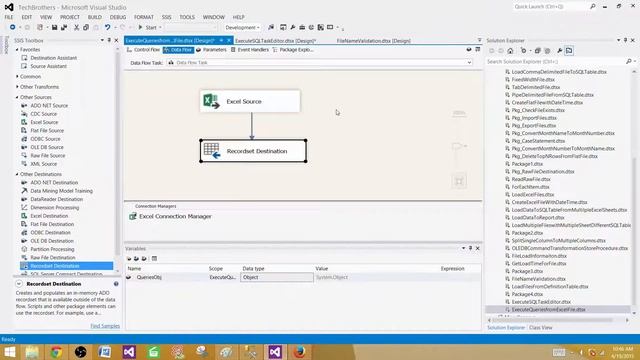Open the FILE menu
This screenshot has width=640, height=360.
point(9,17)
